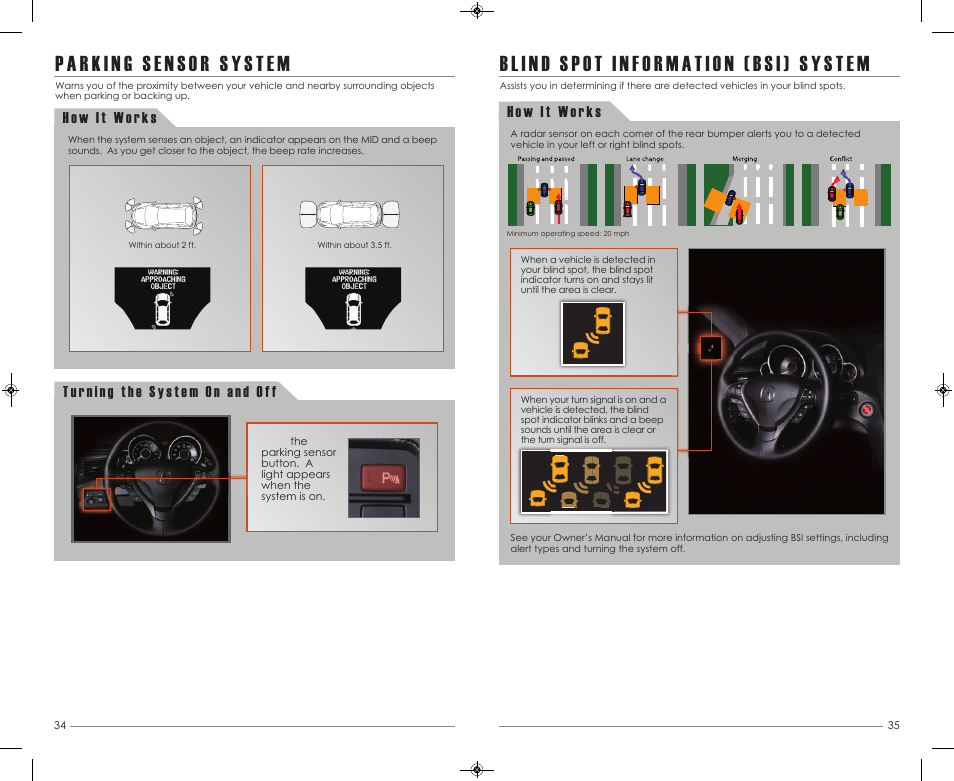This screenshot has width=954, height=781.
Task: Click the 'Assists you in determining' subtitle
Action: (x=672, y=86)
